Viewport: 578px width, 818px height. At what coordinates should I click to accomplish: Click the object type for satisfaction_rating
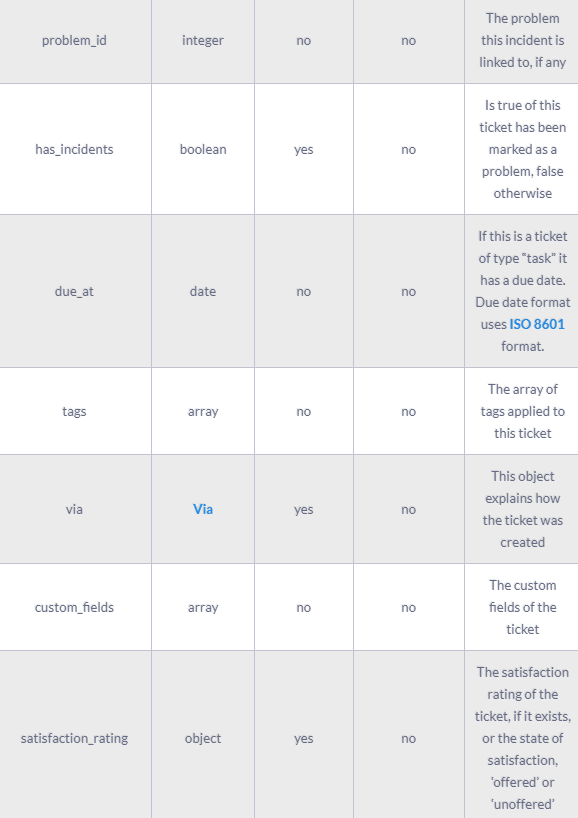tap(203, 738)
